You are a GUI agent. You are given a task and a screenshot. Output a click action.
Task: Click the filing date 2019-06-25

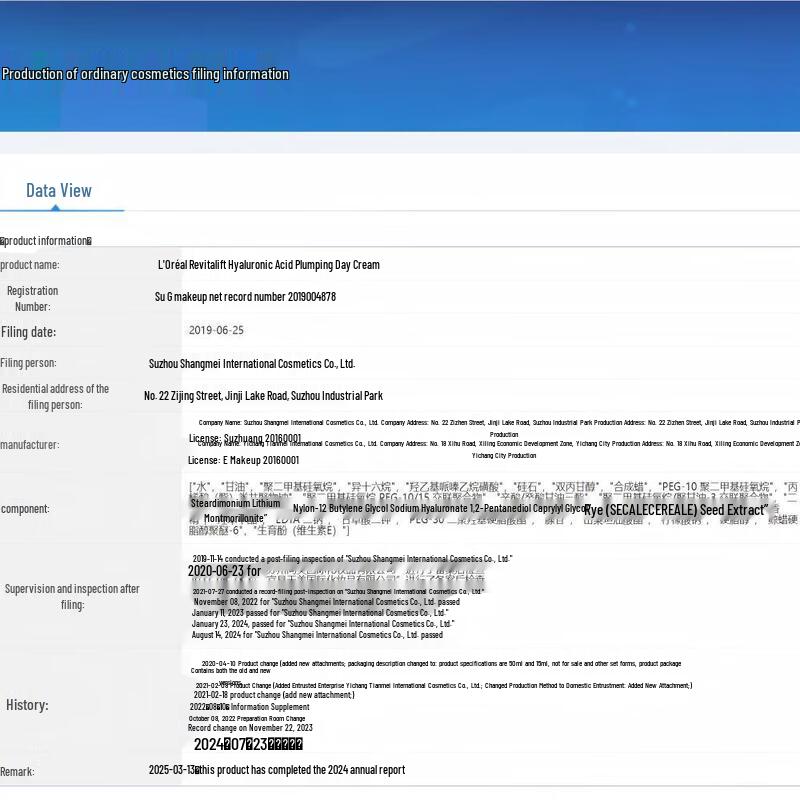click(x=216, y=330)
